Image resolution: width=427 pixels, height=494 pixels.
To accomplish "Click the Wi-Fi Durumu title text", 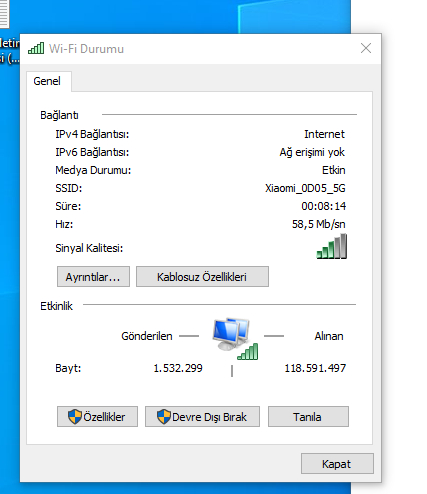I will [87, 49].
